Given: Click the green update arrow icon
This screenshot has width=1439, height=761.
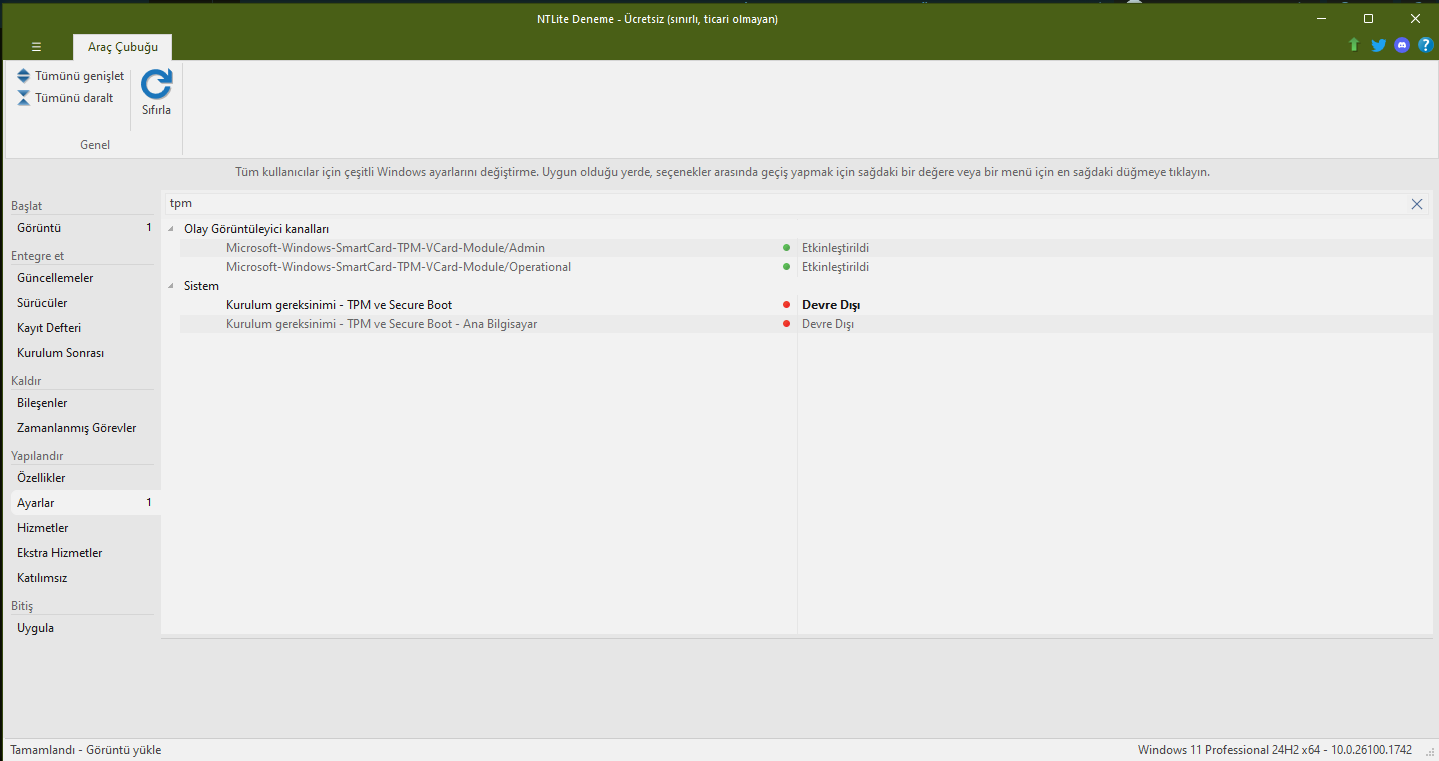Looking at the screenshot, I should 1354,45.
